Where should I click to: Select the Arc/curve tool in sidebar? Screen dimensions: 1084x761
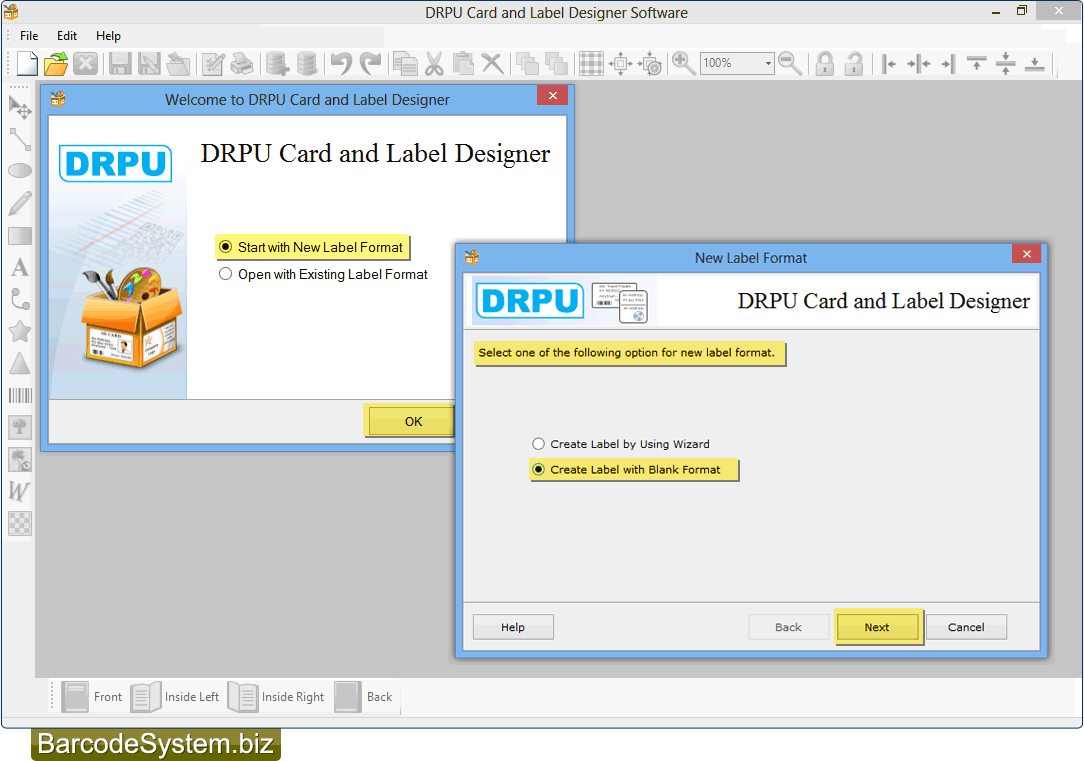(19, 299)
